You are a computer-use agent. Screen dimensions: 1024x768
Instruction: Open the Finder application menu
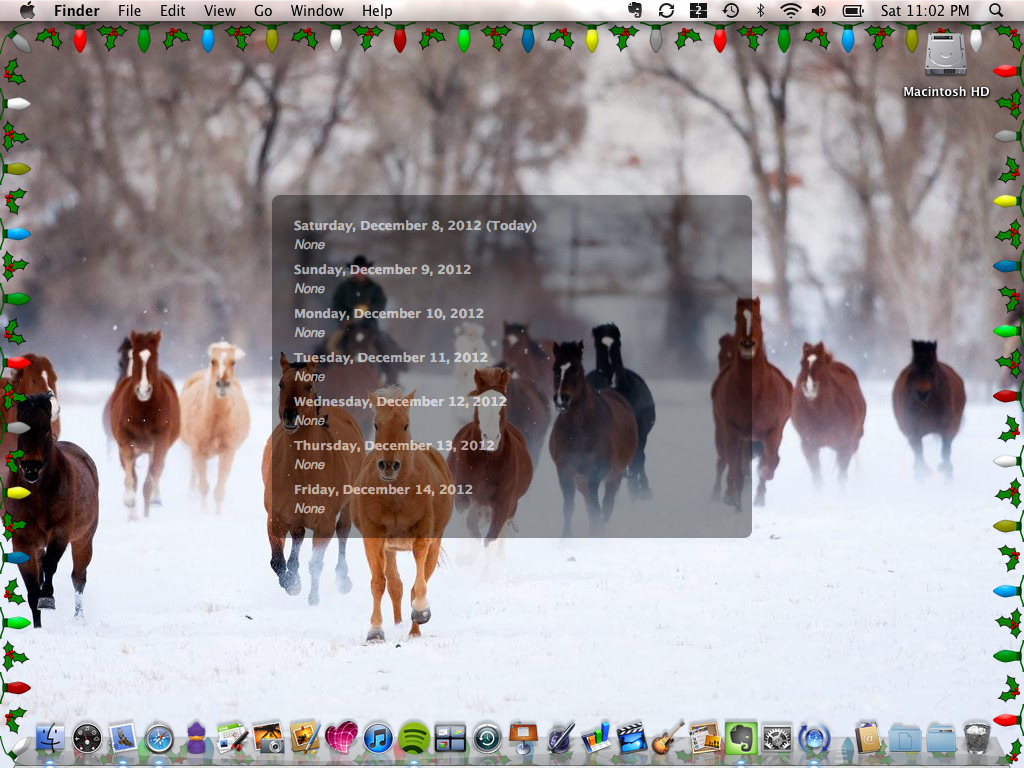76,10
